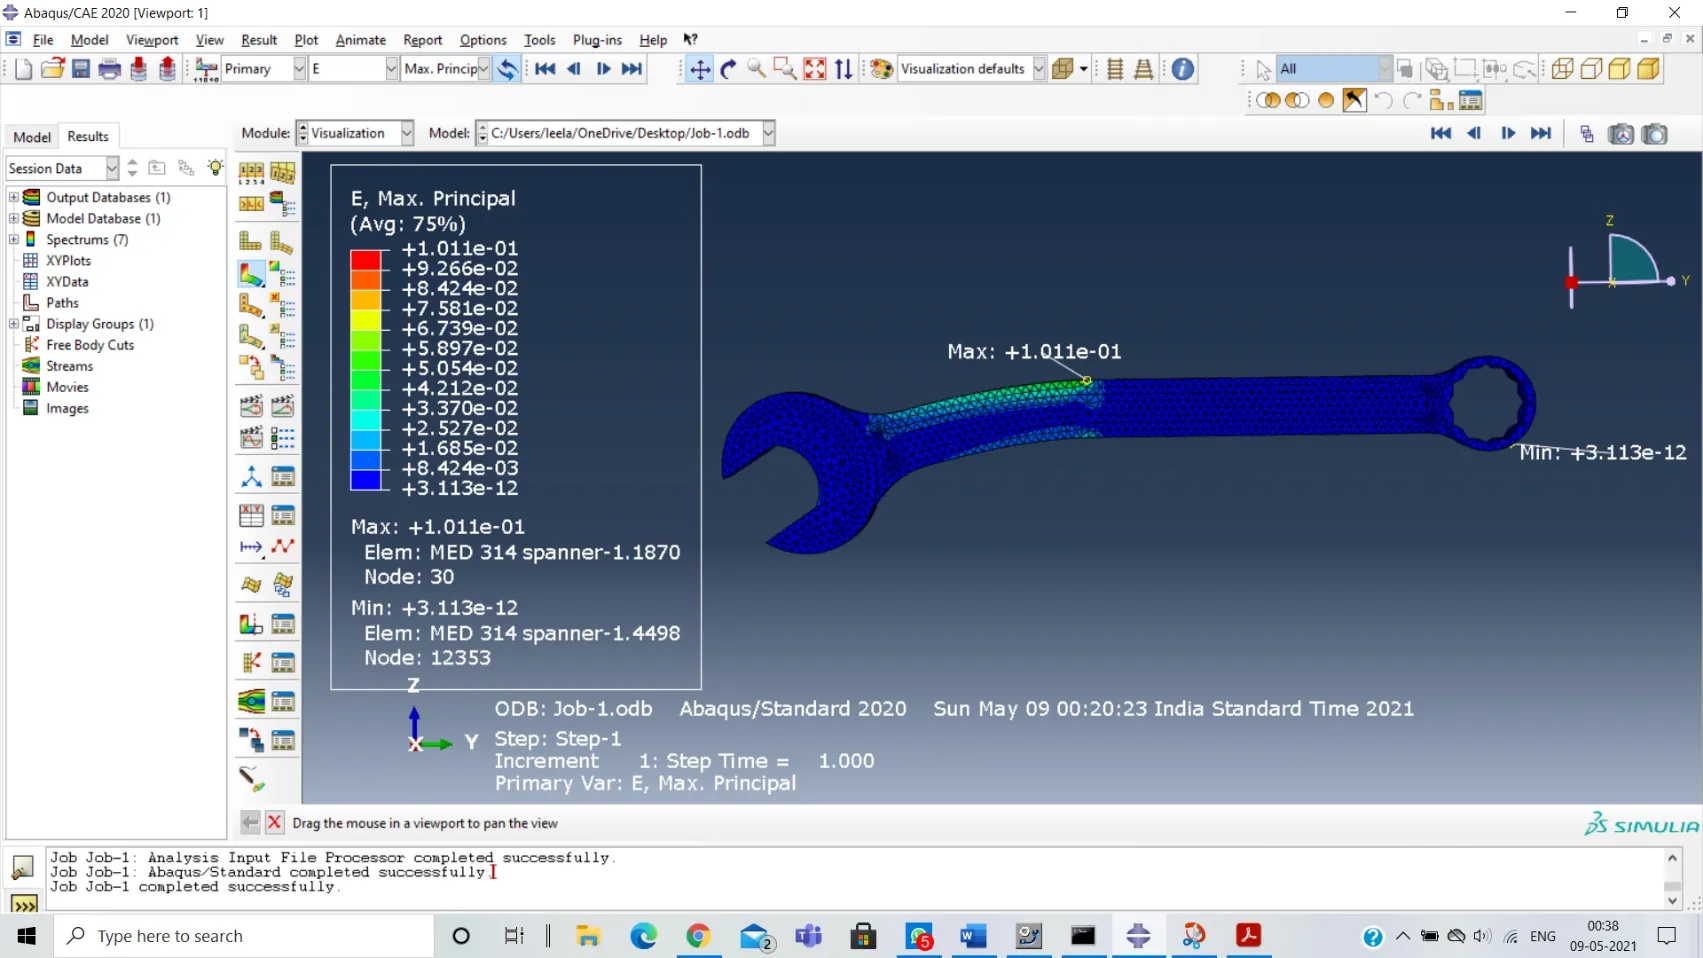This screenshot has width=1703, height=958.
Task: Select the Rotate View tool
Action: tap(728, 69)
